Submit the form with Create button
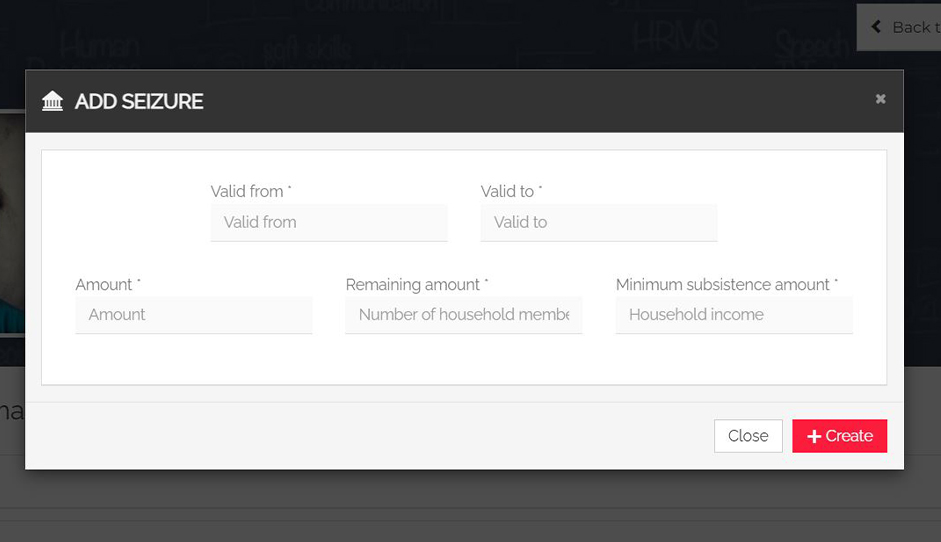 [x=840, y=436]
